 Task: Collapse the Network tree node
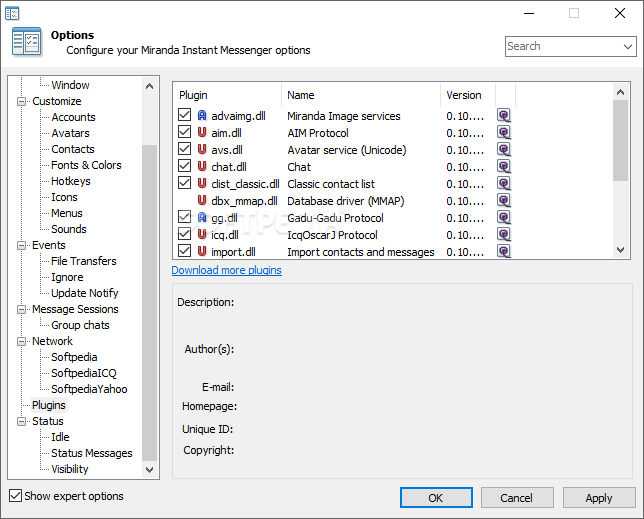(x=21, y=341)
